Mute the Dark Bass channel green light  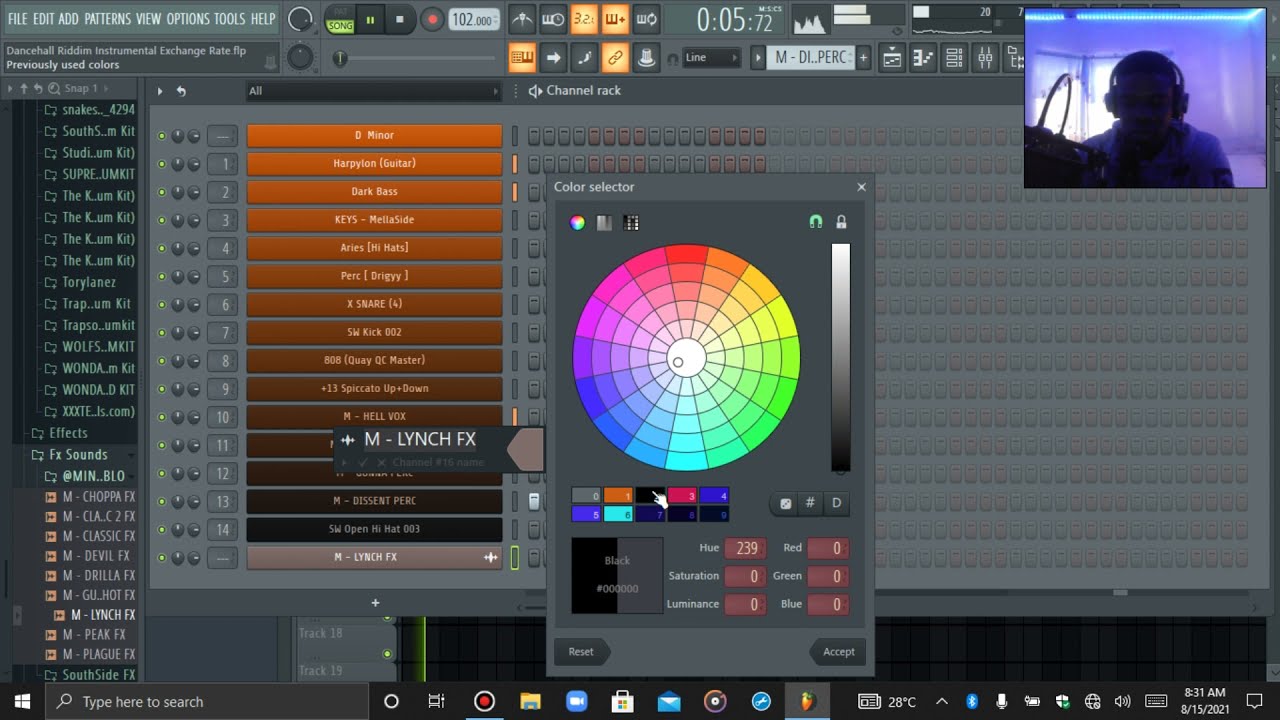click(162, 192)
